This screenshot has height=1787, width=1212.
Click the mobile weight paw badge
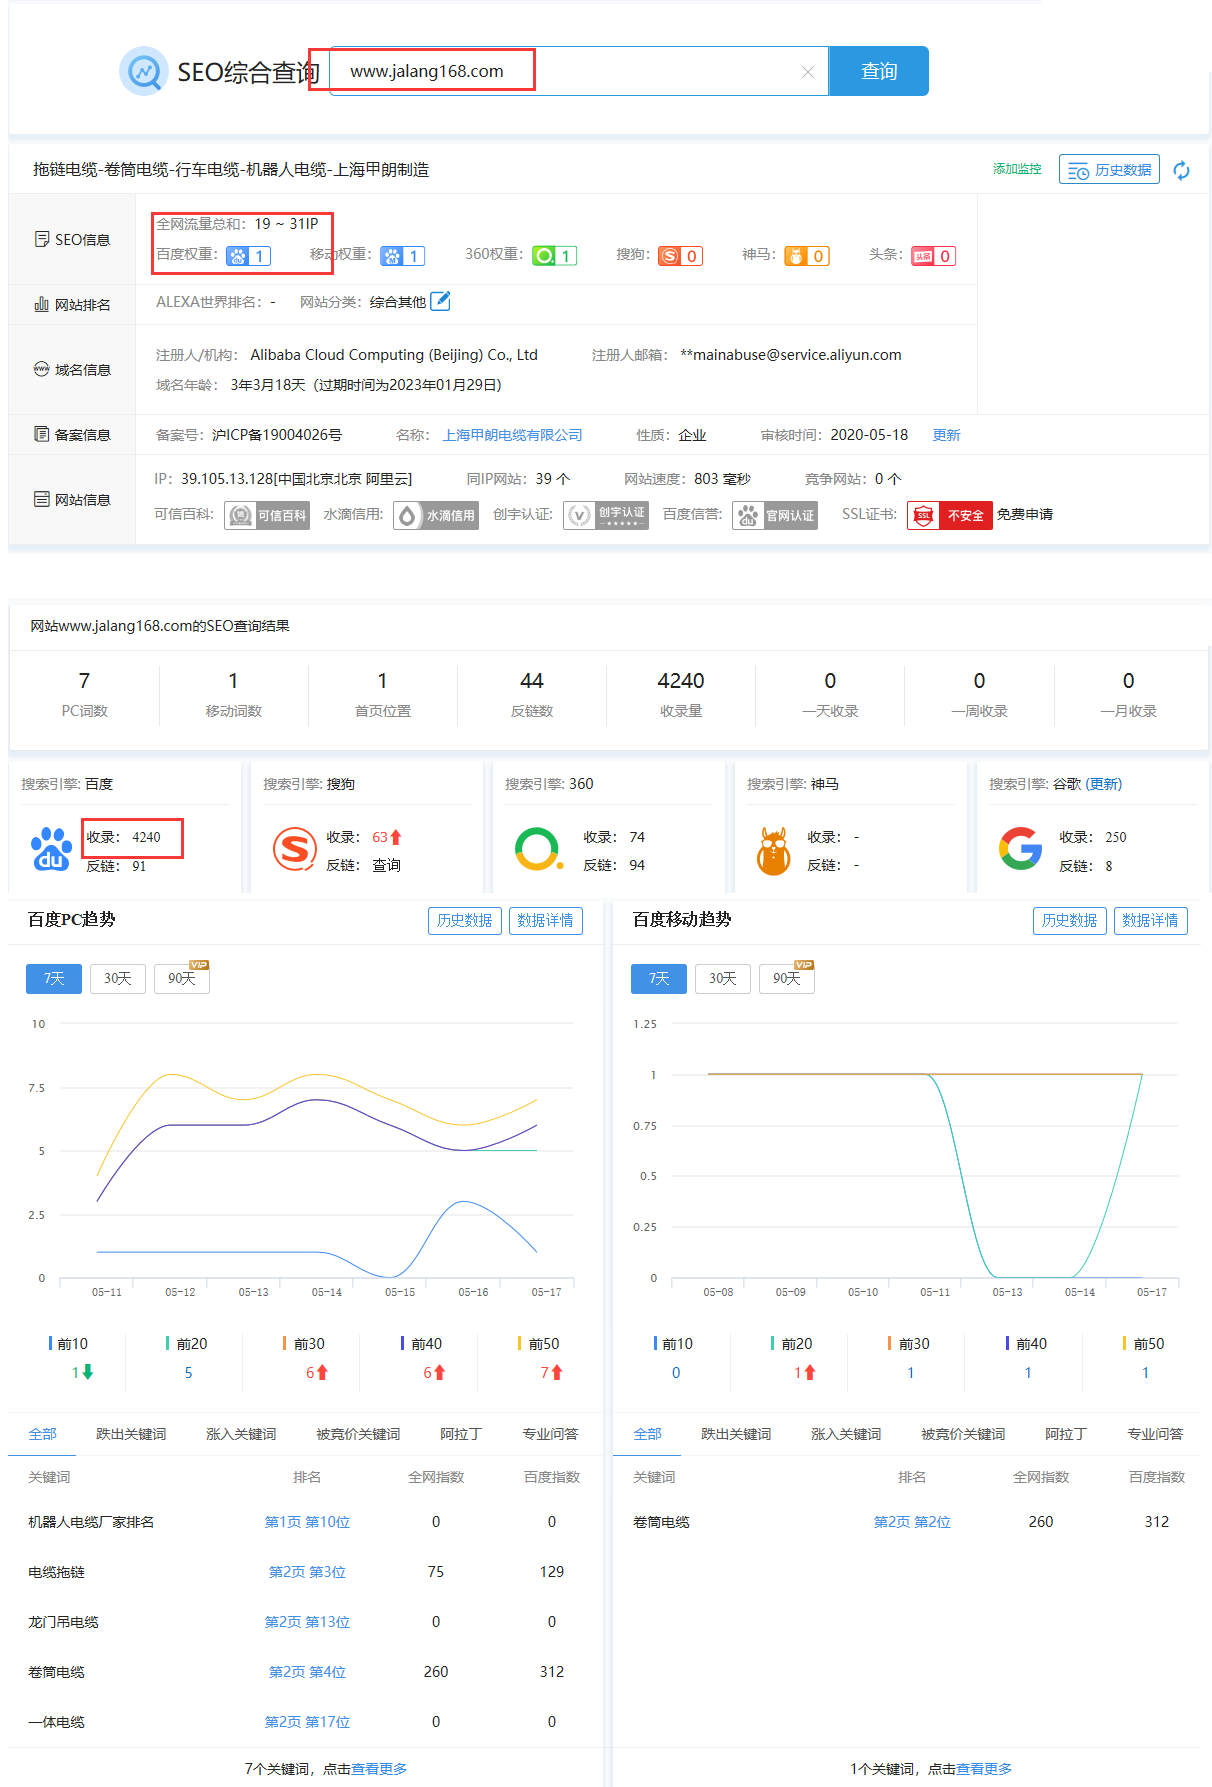pos(403,256)
